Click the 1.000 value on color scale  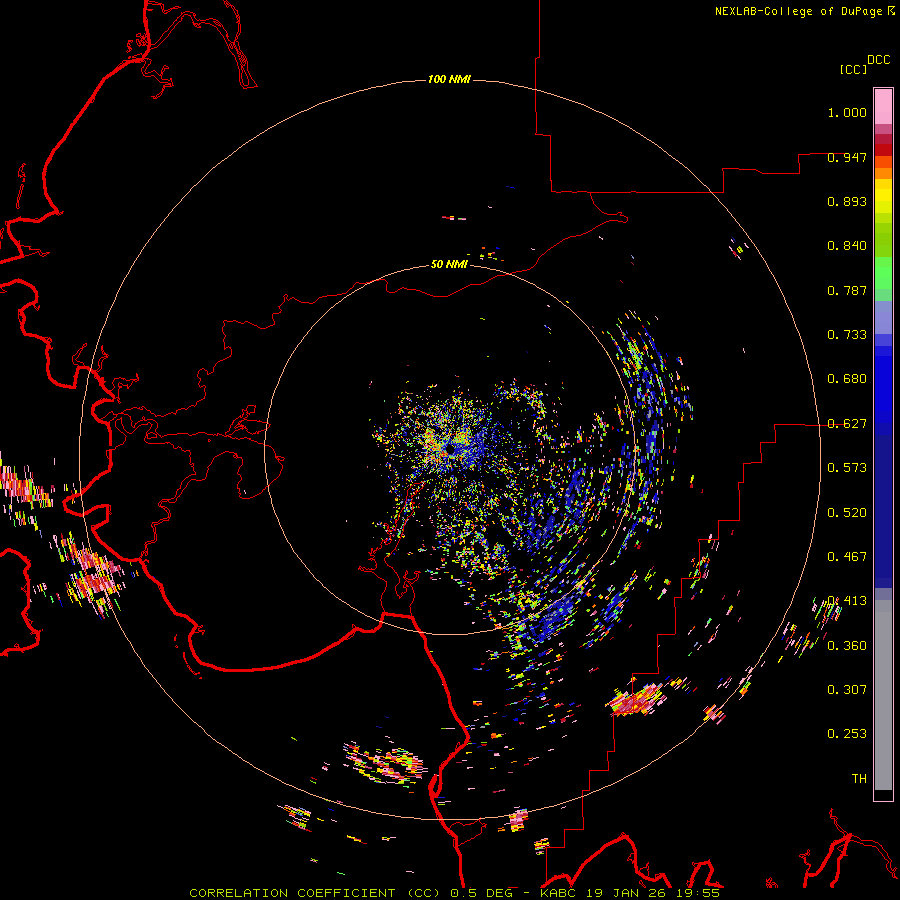click(847, 112)
